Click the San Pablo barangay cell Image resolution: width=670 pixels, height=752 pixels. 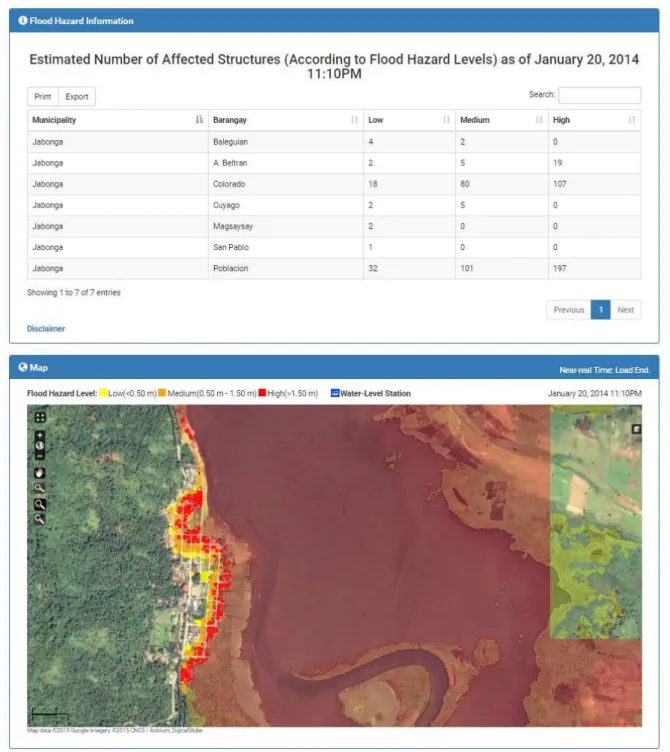click(286, 247)
